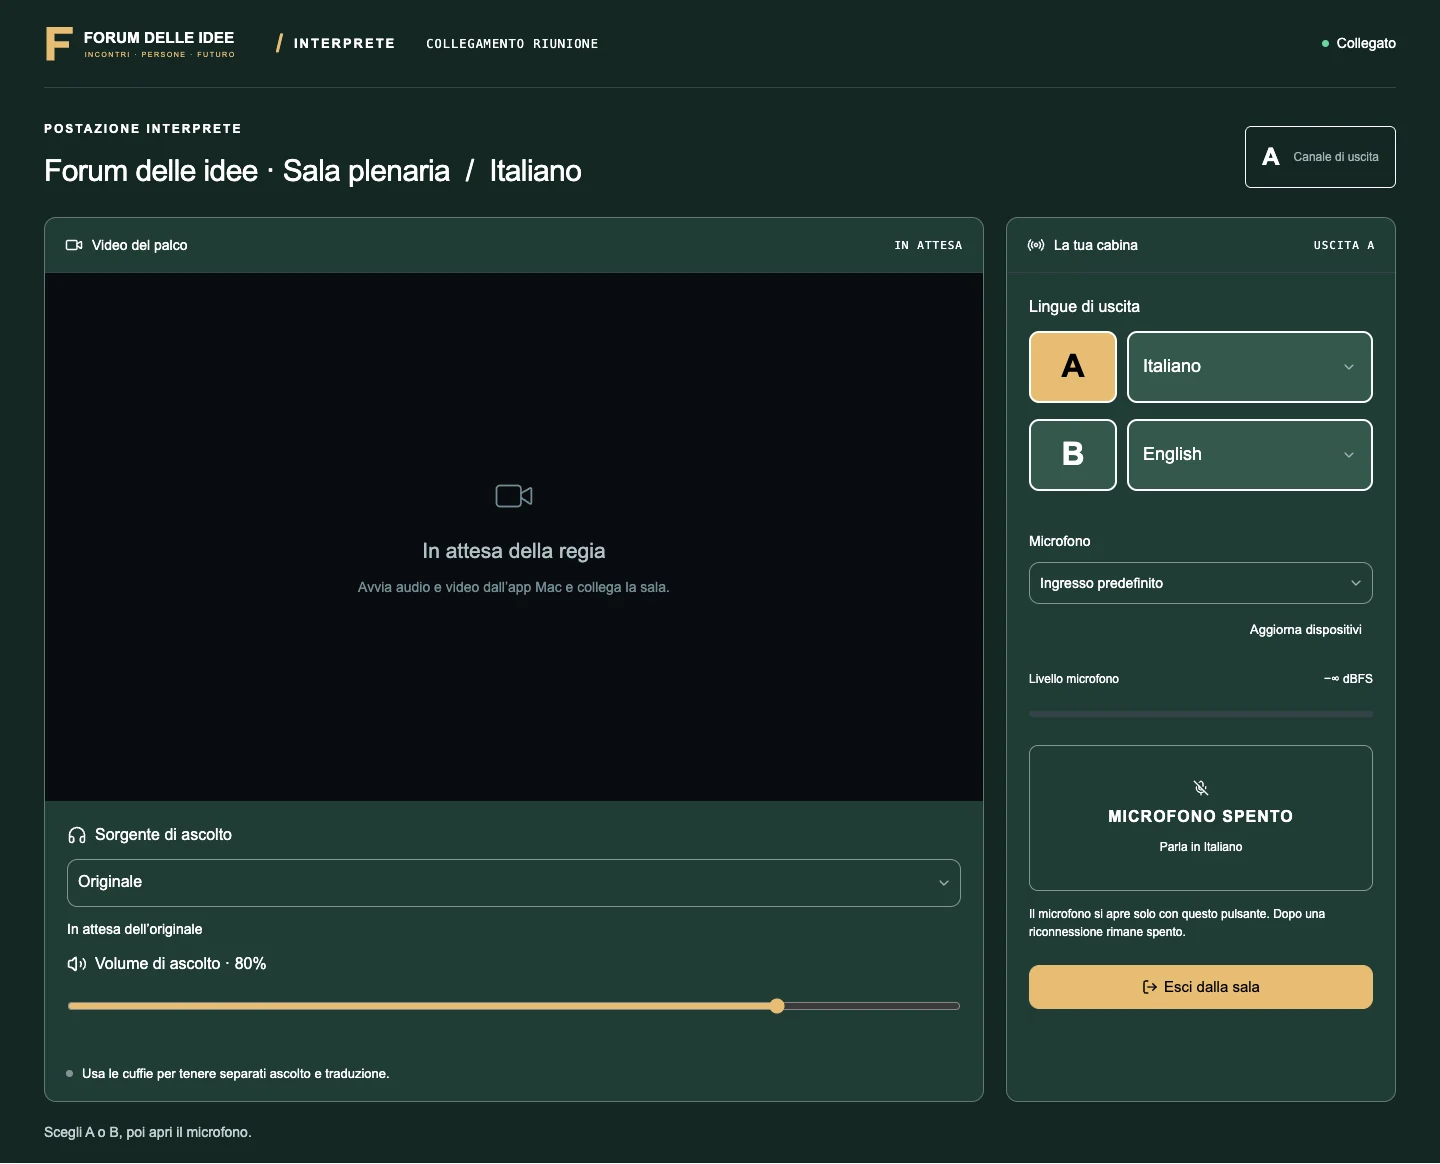Open Collegamento Riunione in the header

click(512, 44)
